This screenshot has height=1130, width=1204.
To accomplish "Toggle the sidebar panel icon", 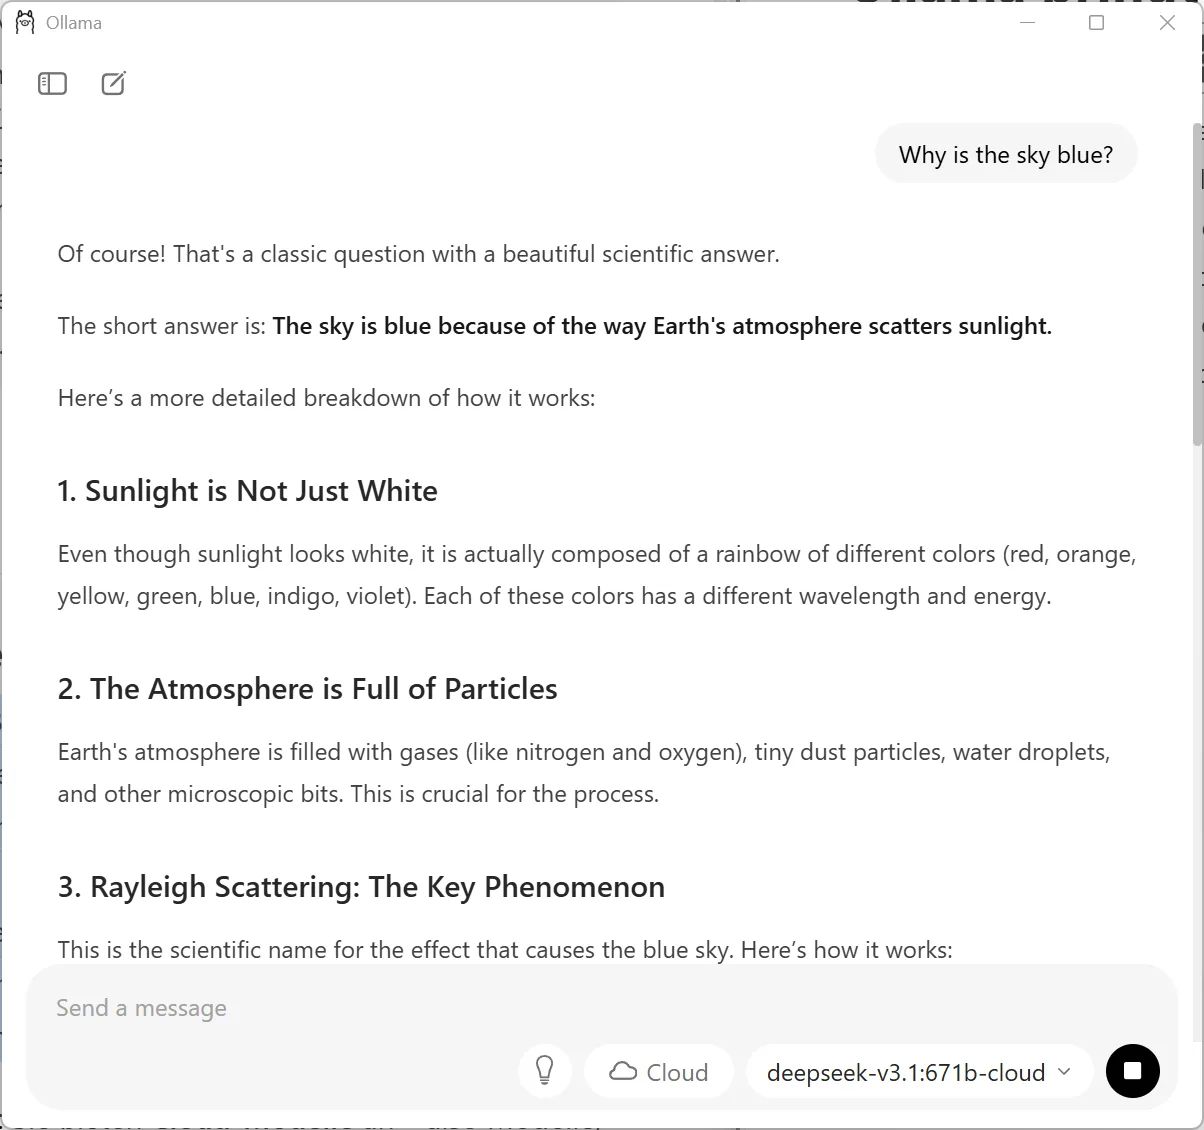I will click(52, 84).
